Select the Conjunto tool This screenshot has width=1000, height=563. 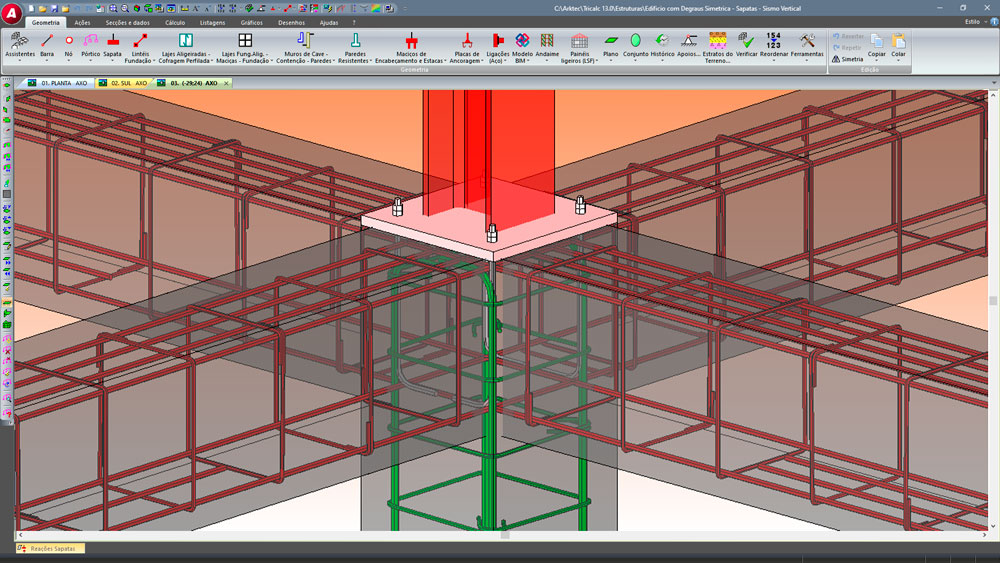pos(635,46)
